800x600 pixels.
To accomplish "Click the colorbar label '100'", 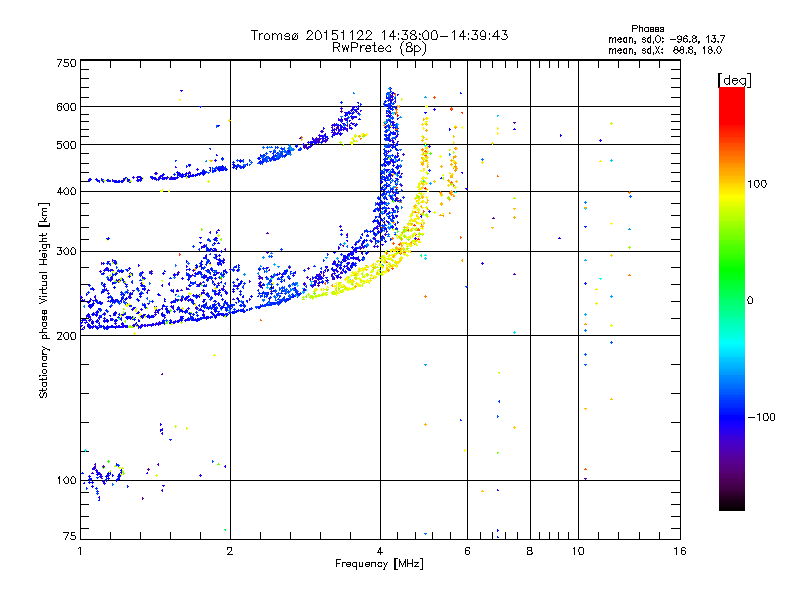I will pos(757,184).
